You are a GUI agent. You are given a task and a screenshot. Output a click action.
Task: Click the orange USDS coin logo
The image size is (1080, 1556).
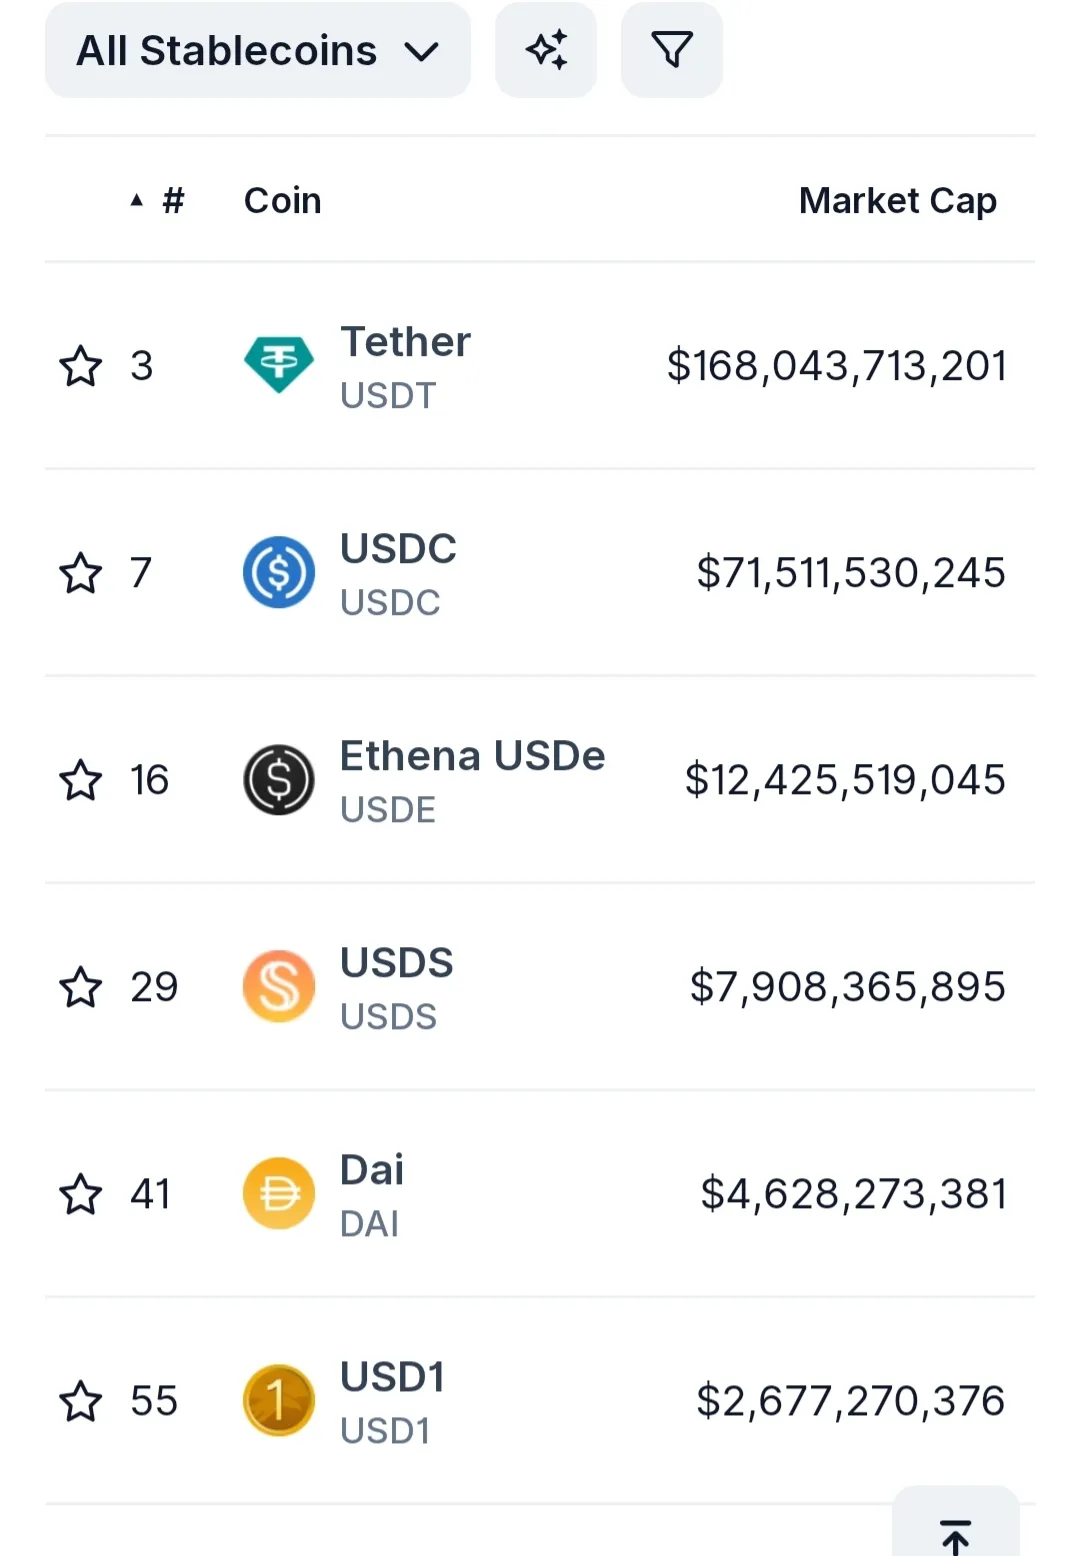279,986
